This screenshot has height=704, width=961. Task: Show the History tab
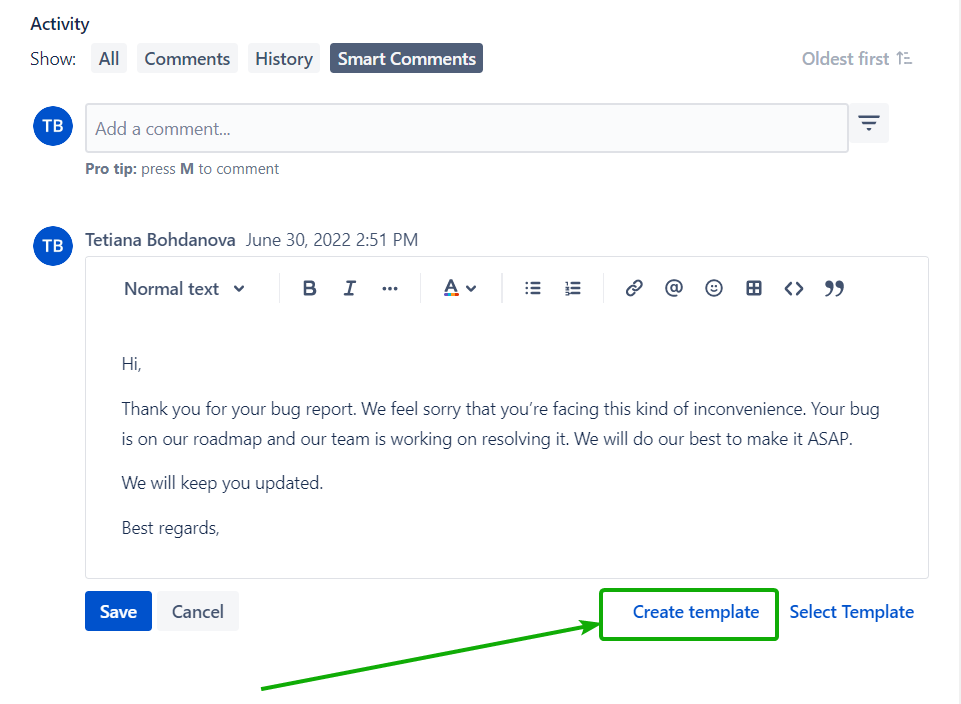click(284, 59)
